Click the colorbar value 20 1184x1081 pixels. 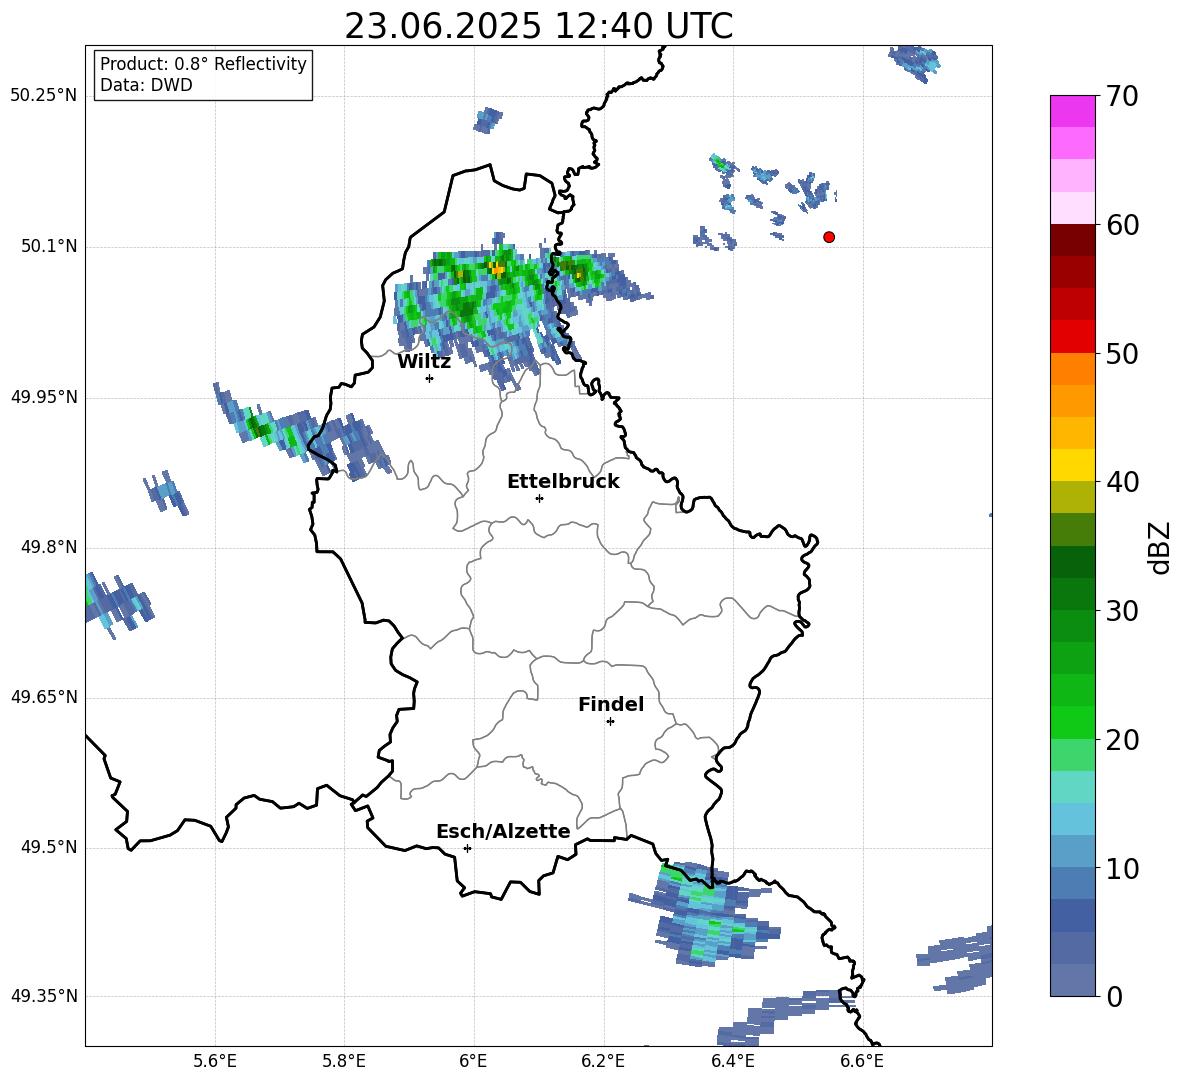1122,740
